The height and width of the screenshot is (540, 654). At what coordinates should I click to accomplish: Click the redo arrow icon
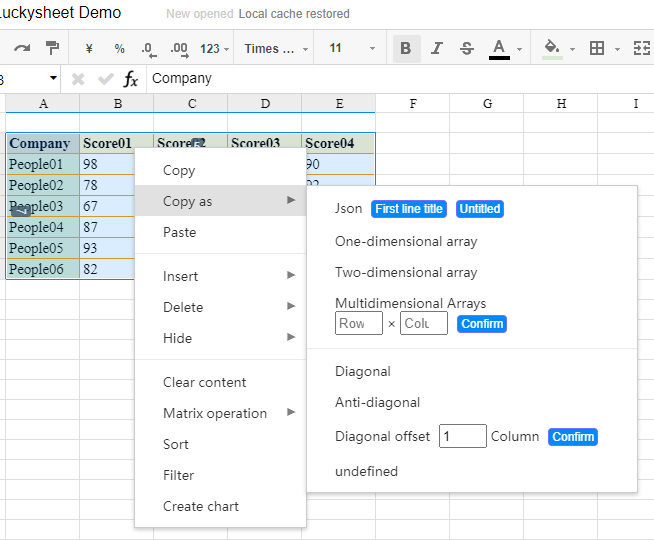(22, 48)
